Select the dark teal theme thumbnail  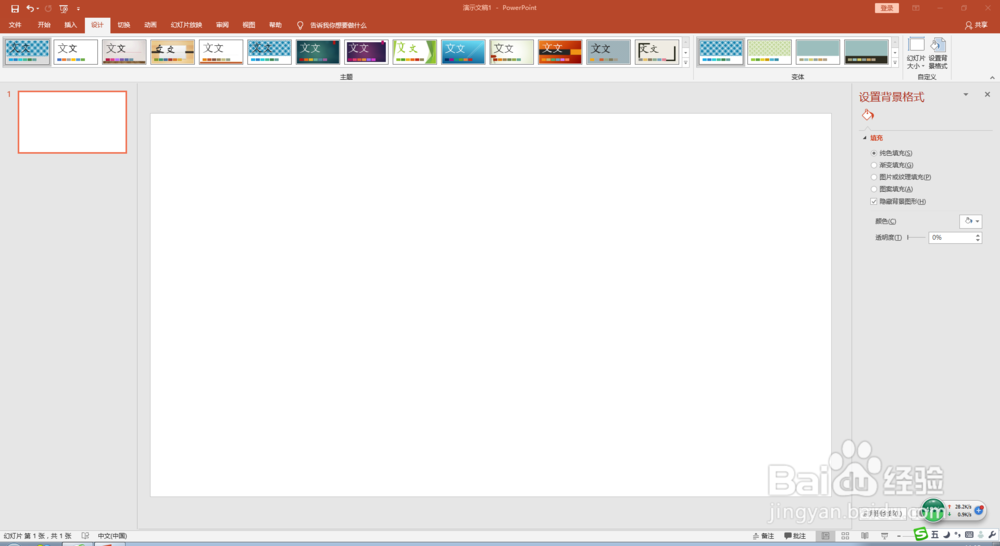318,52
